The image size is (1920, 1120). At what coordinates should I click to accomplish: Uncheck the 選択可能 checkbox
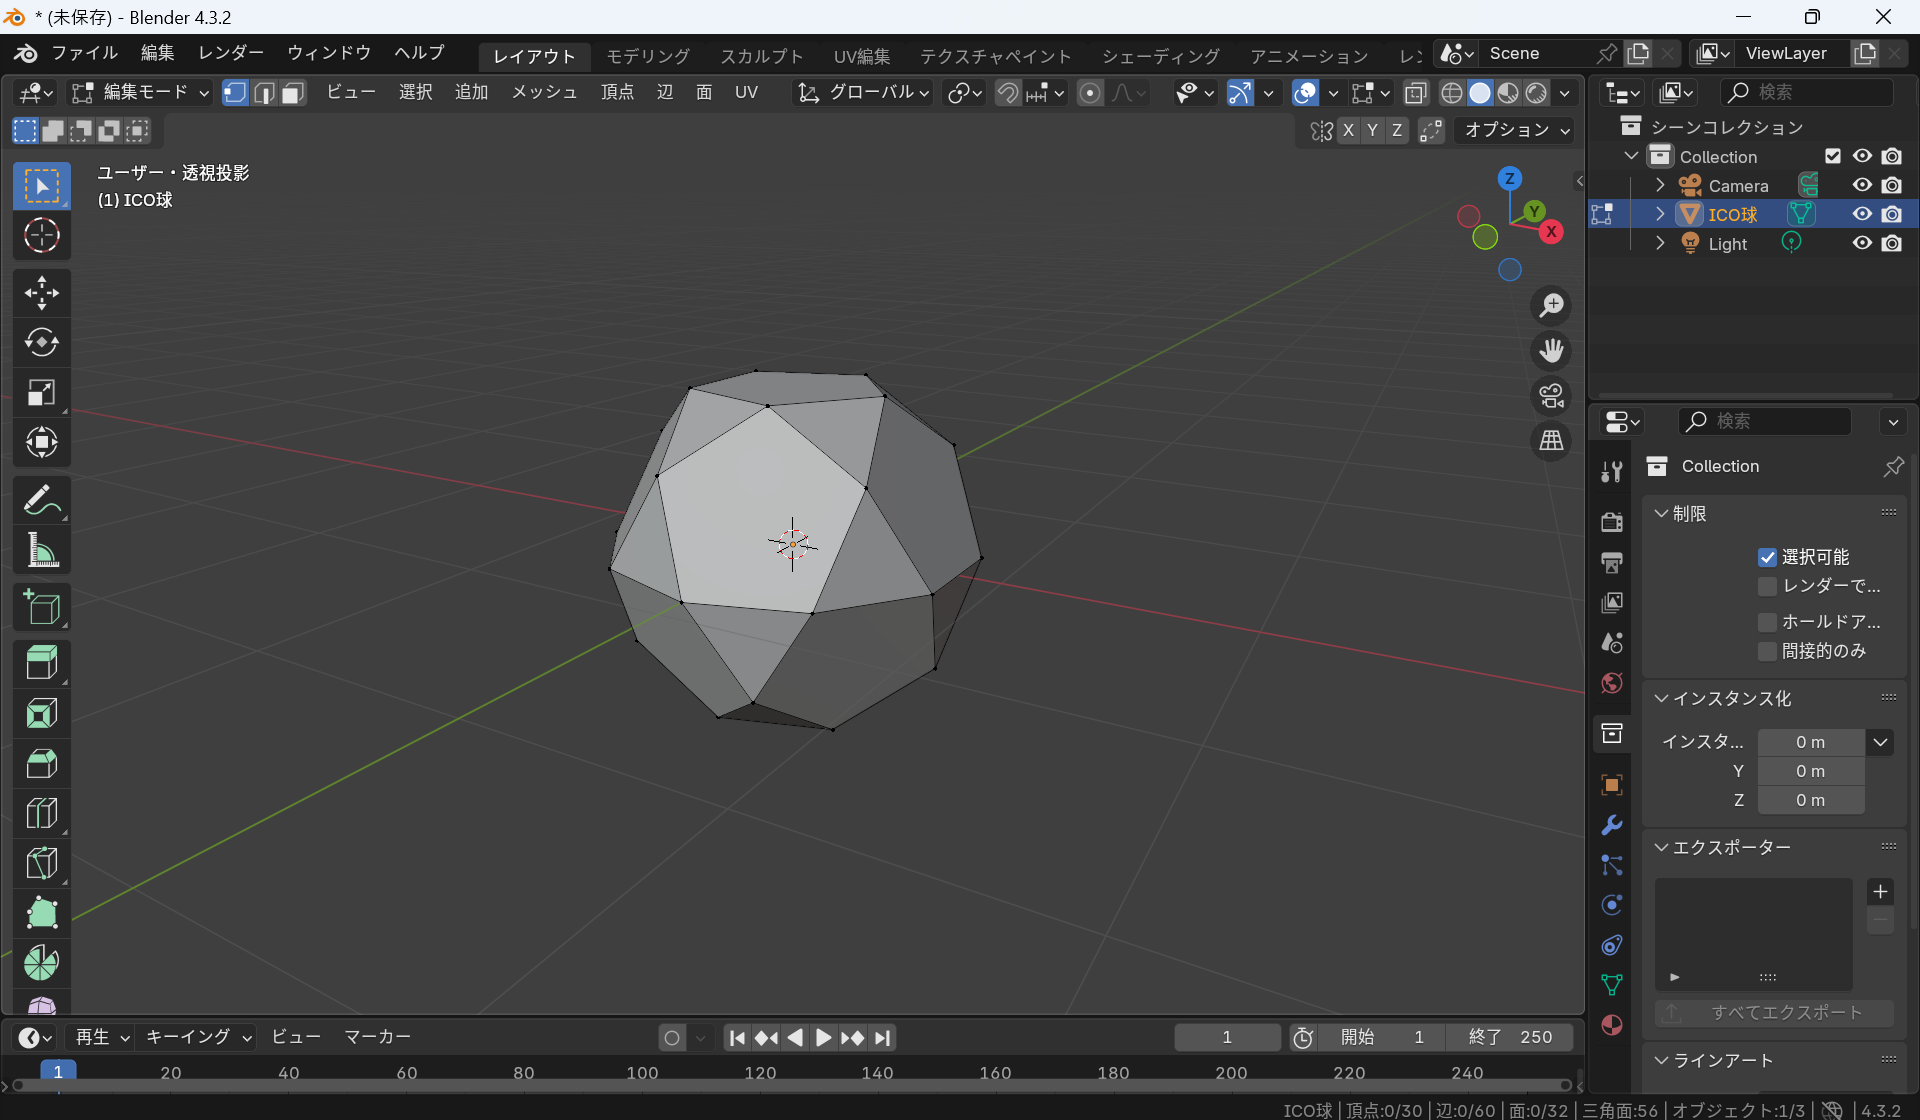1767,557
